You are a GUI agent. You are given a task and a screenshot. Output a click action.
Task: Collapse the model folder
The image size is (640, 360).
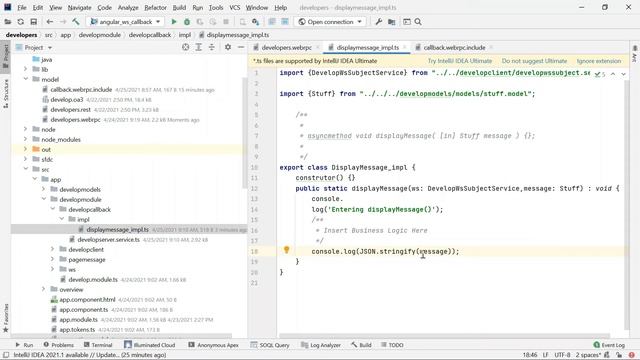click(26, 79)
